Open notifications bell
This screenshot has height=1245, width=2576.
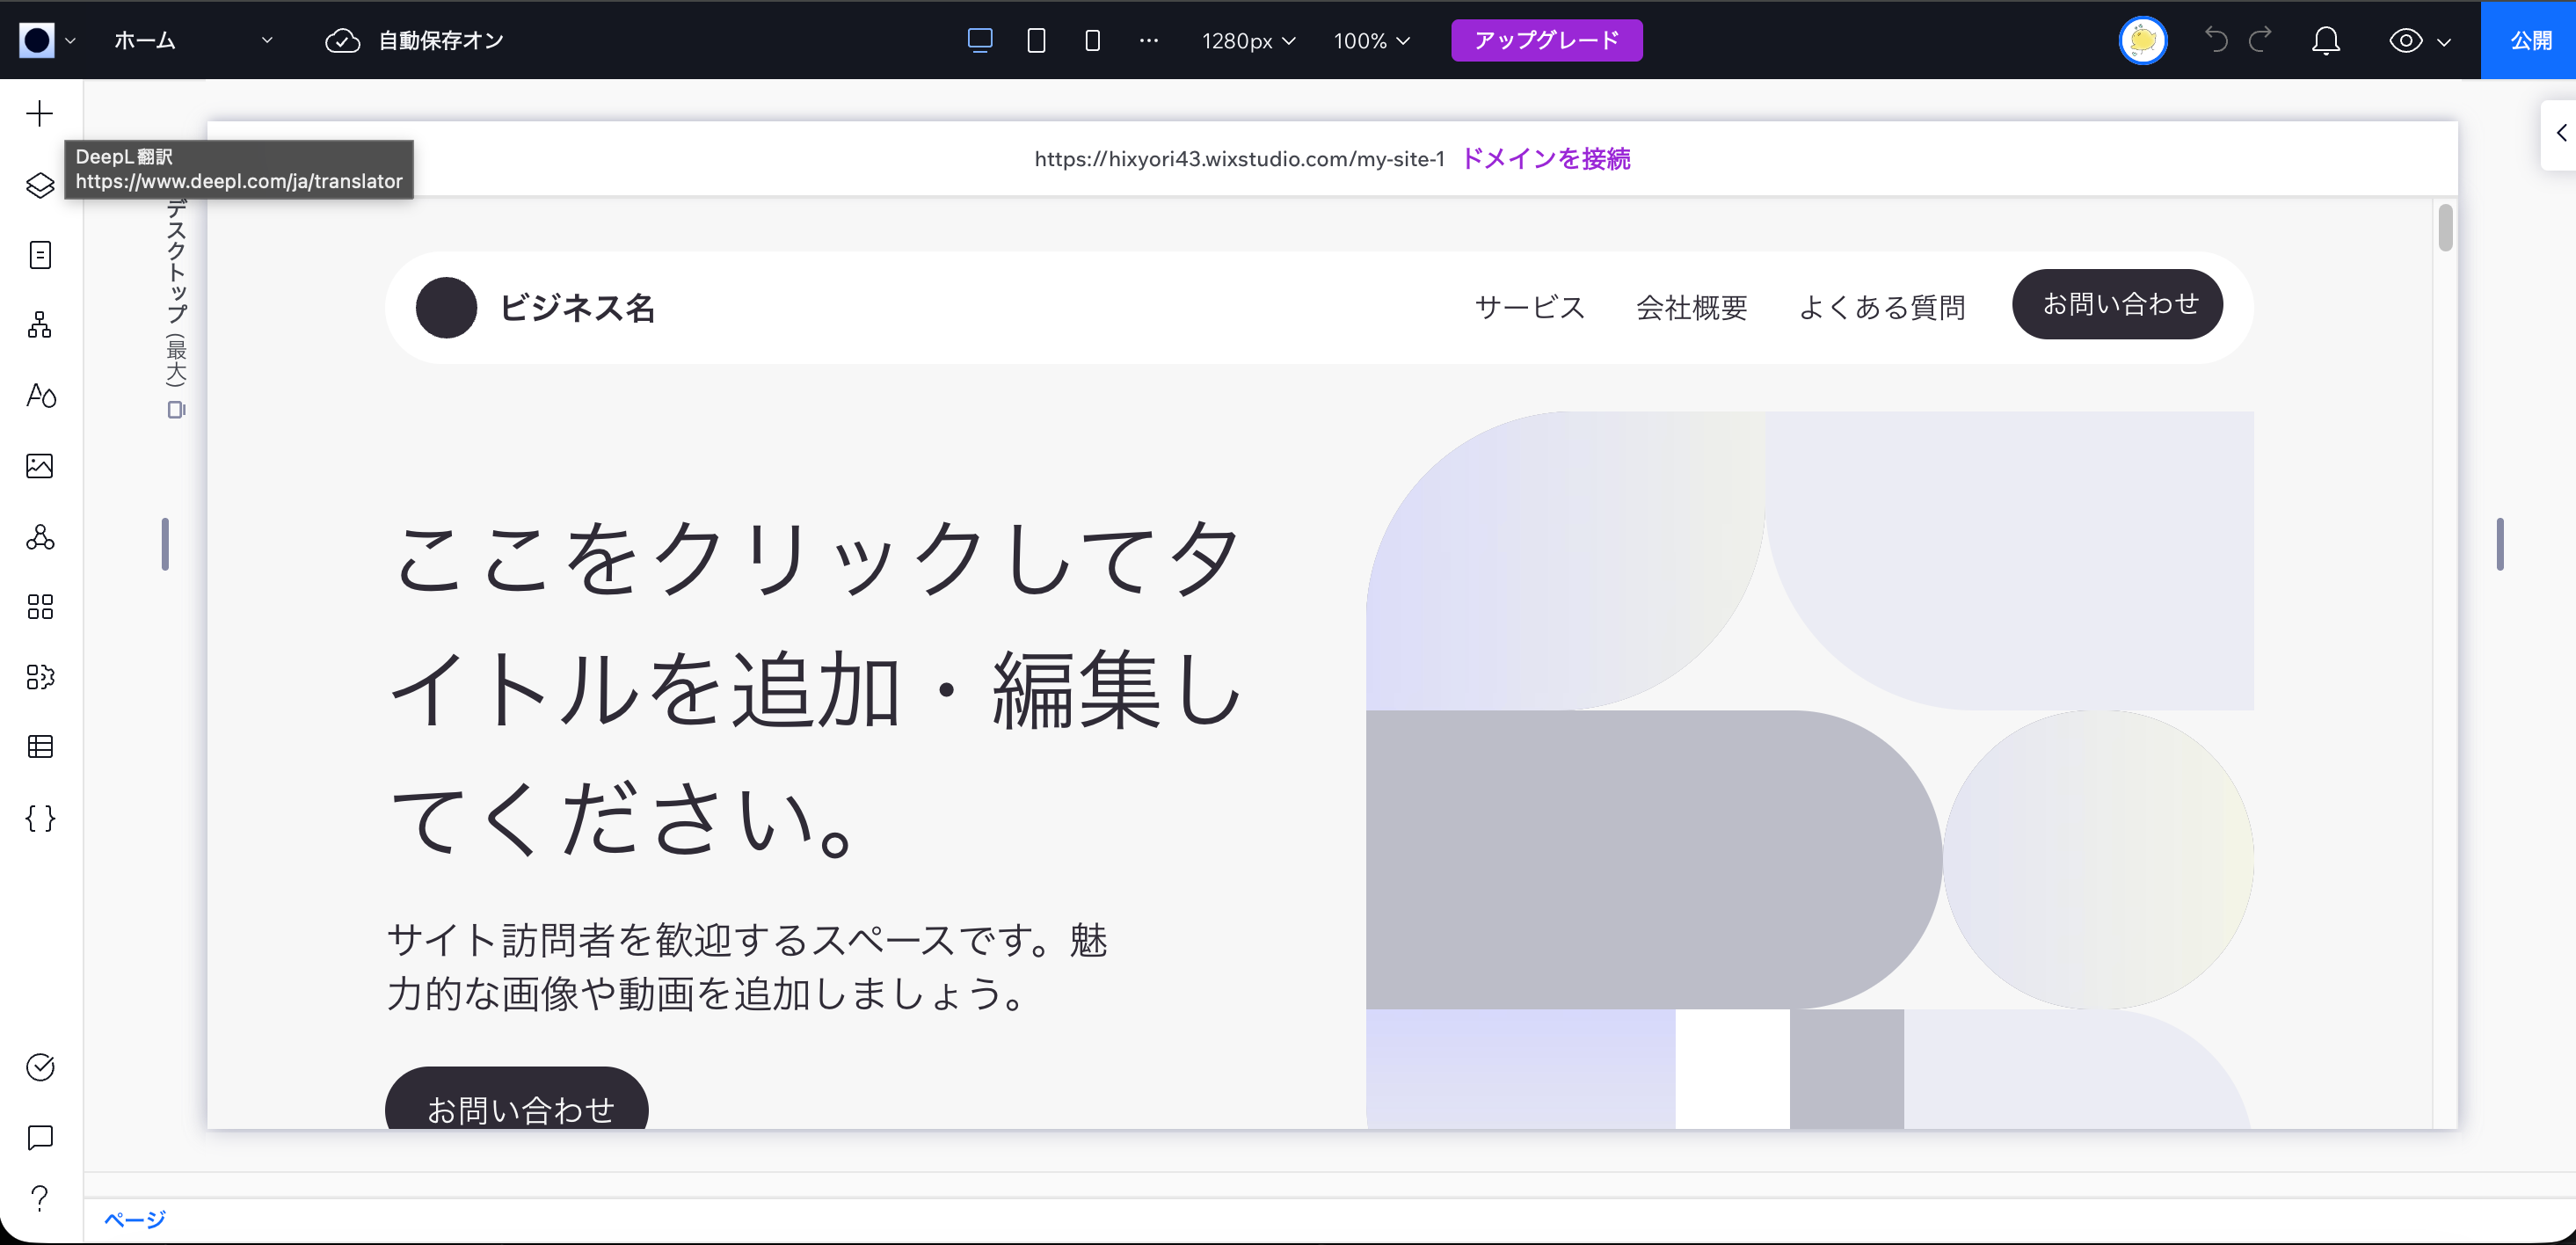[2326, 40]
